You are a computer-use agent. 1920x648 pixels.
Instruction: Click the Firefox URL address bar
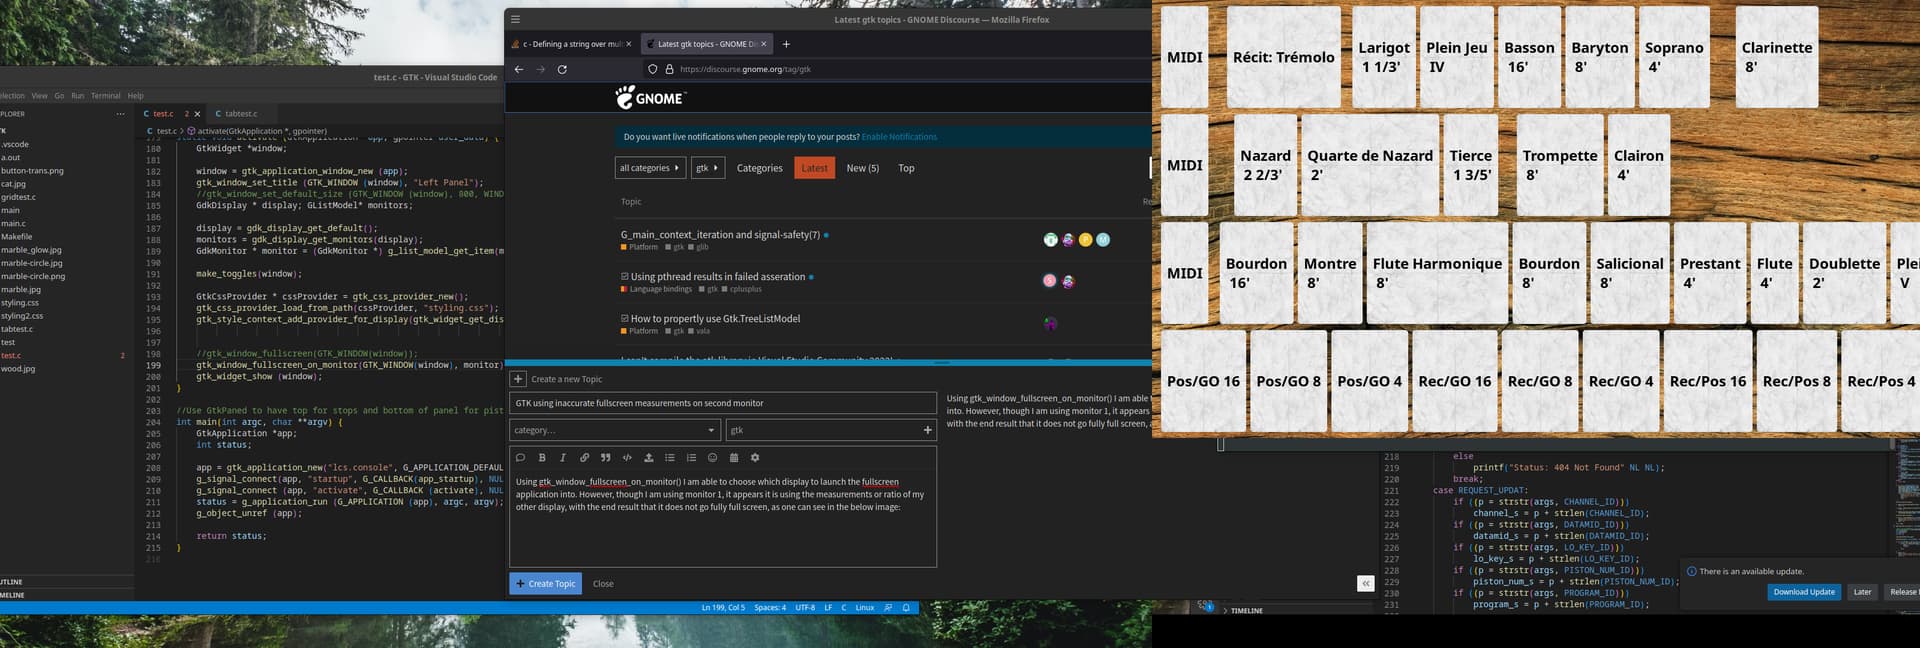(900, 69)
